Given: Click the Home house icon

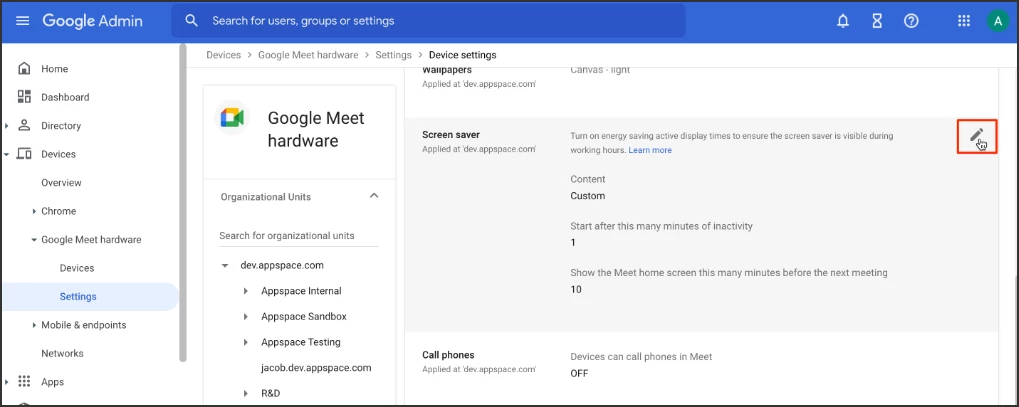Looking at the screenshot, I should 24,68.
